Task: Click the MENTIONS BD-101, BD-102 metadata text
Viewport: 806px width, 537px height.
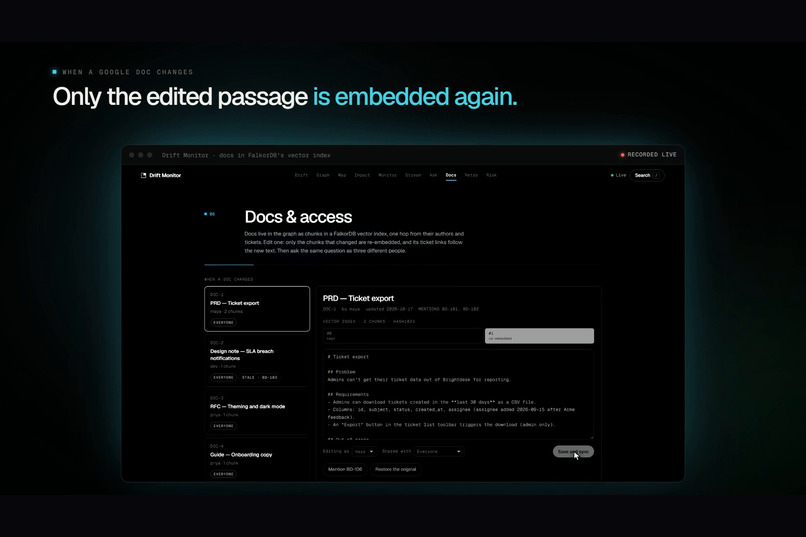Action: tap(448, 309)
